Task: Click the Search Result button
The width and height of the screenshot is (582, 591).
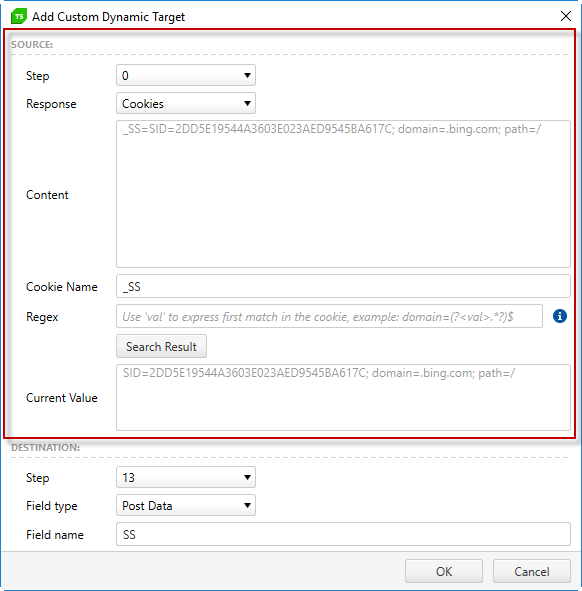Action: click(161, 346)
